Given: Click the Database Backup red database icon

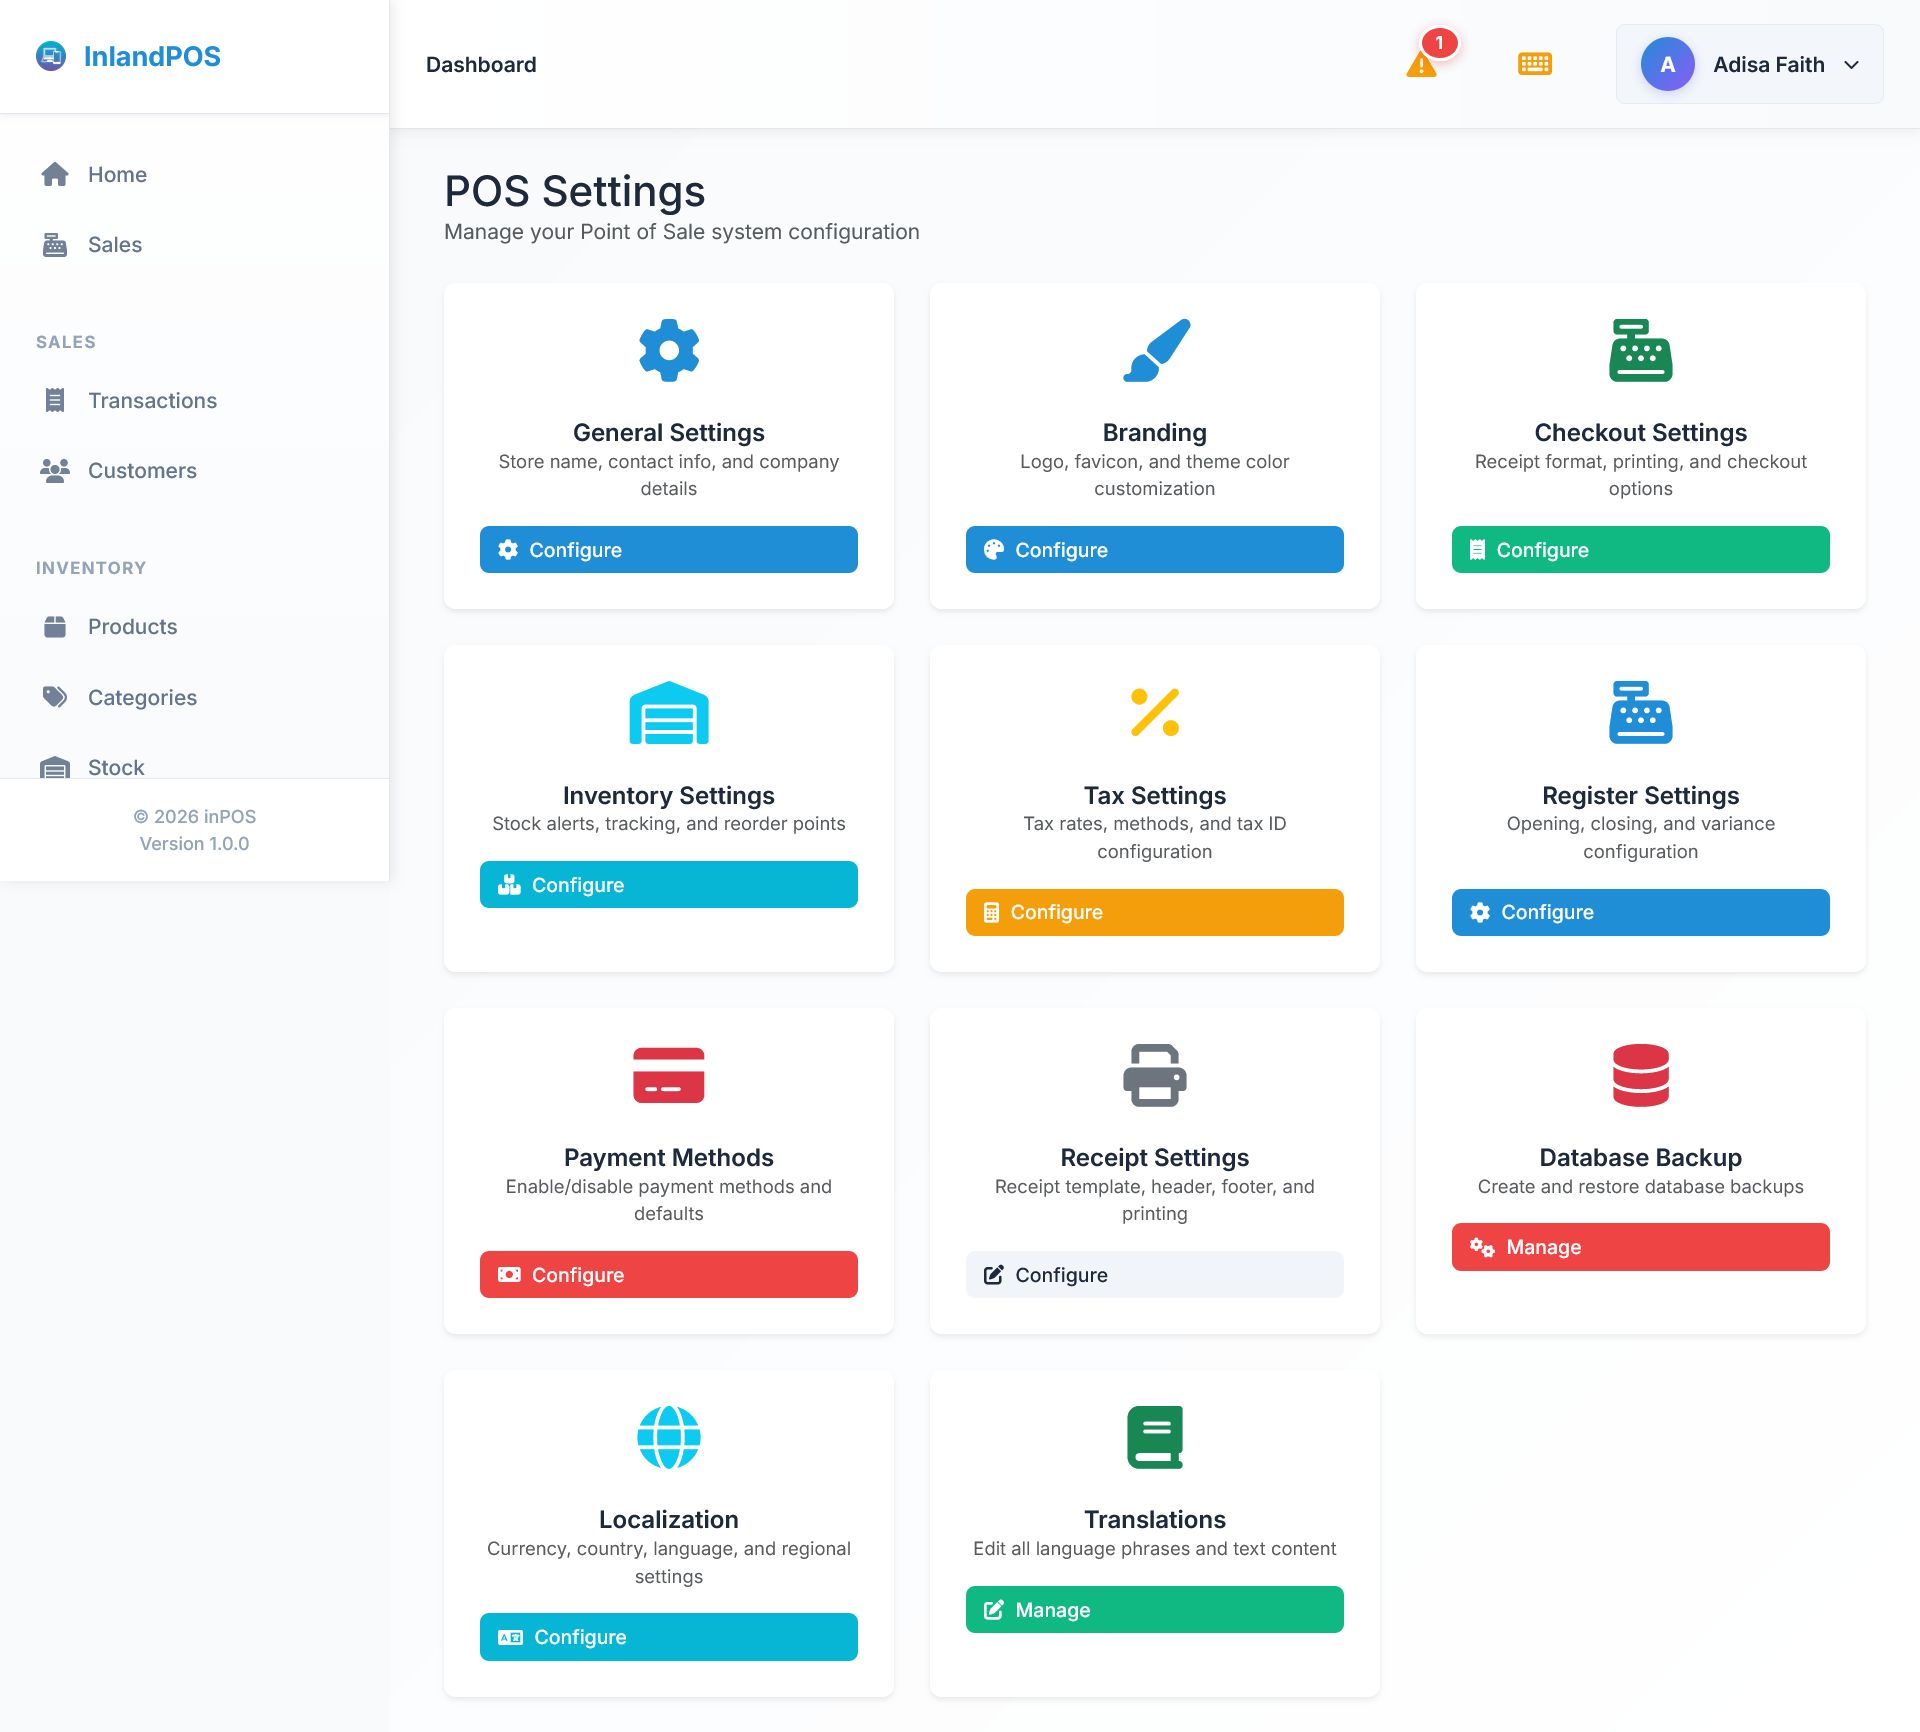Looking at the screenshot, I should click(1640, 1075).
